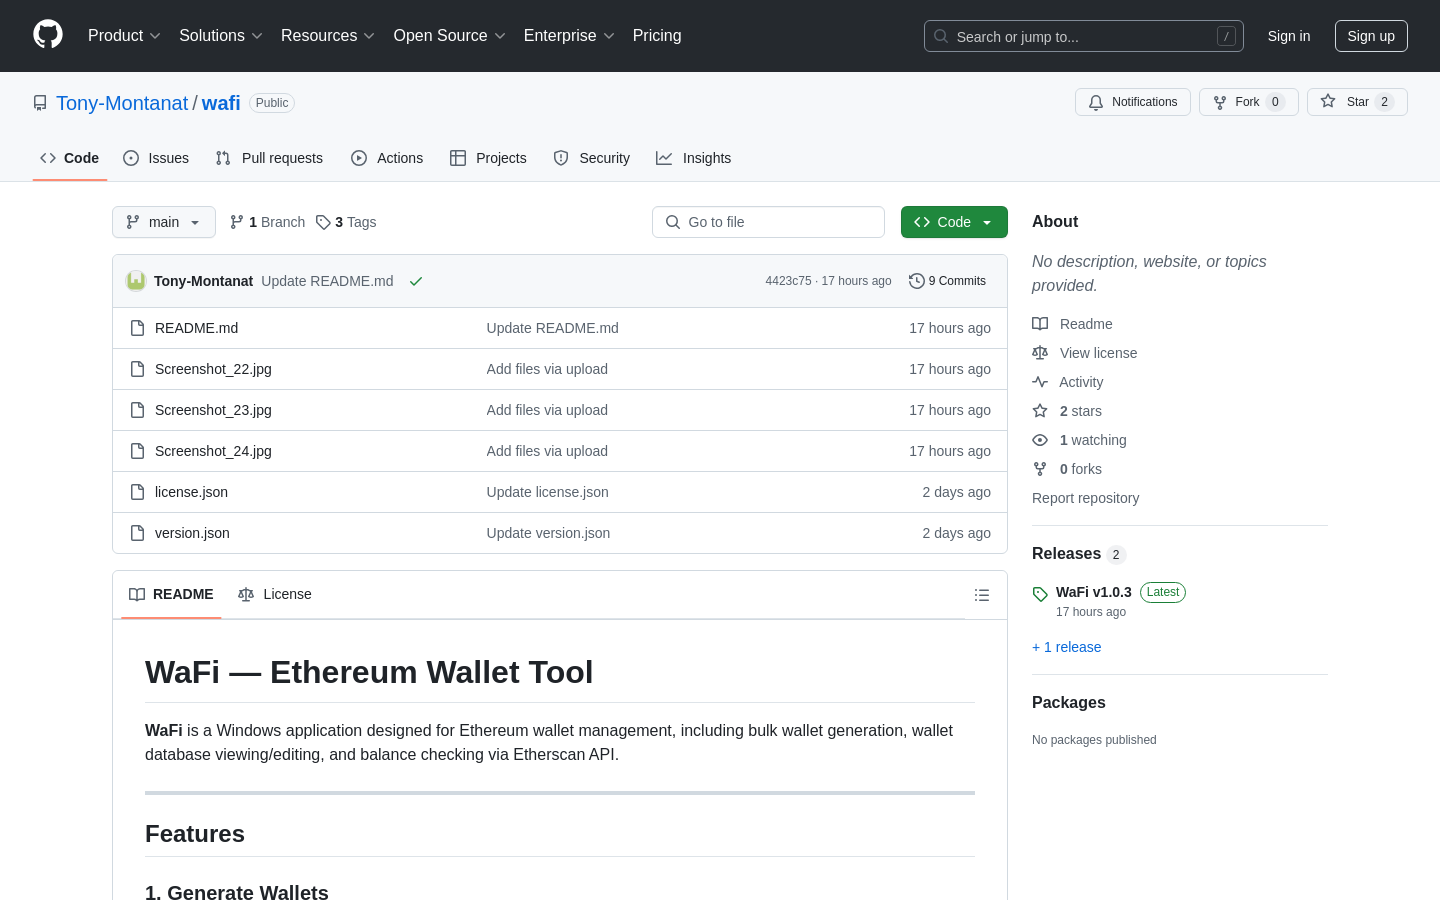Open the Tony-Montanat owner profile link

pyautogui.click(x=122, y=103)
